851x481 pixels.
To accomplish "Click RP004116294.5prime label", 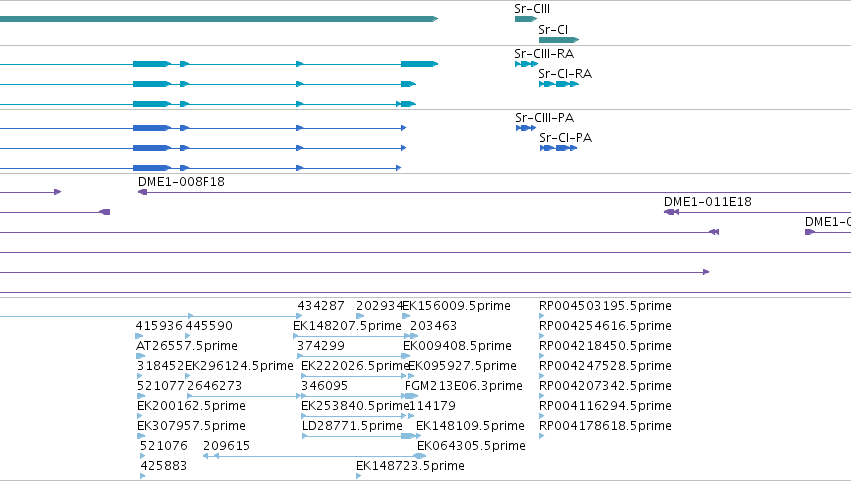I will coord(605,406).
